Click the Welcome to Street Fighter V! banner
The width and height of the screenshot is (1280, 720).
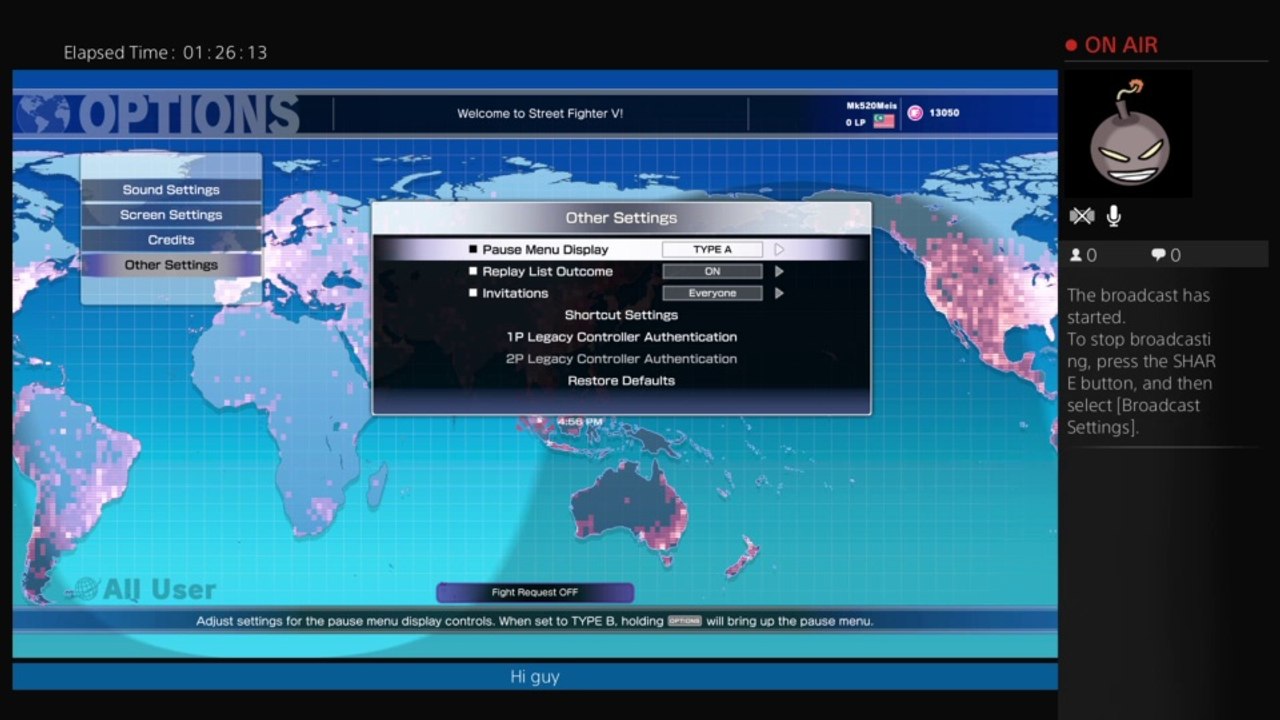[x=540, y=114]
